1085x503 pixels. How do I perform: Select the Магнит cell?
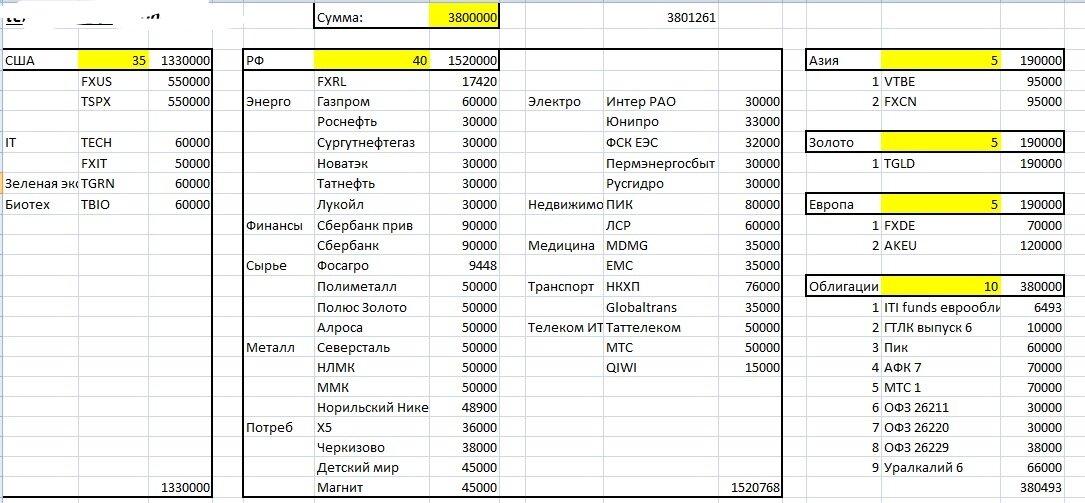tap(372, 488)
